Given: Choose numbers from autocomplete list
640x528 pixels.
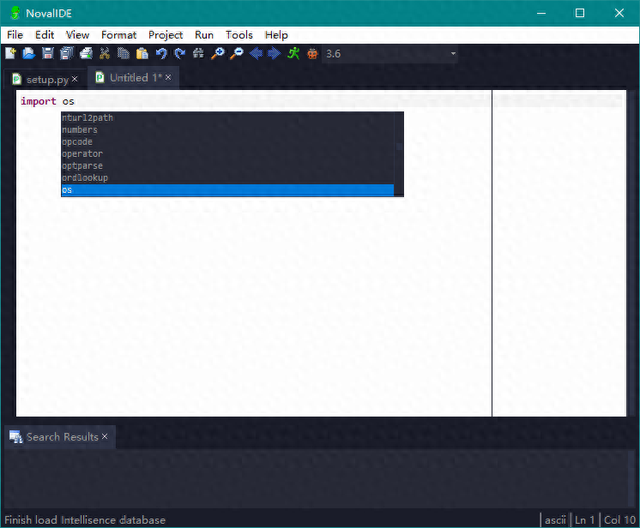Looking at the screenshot, I should [x=227, y=130].
